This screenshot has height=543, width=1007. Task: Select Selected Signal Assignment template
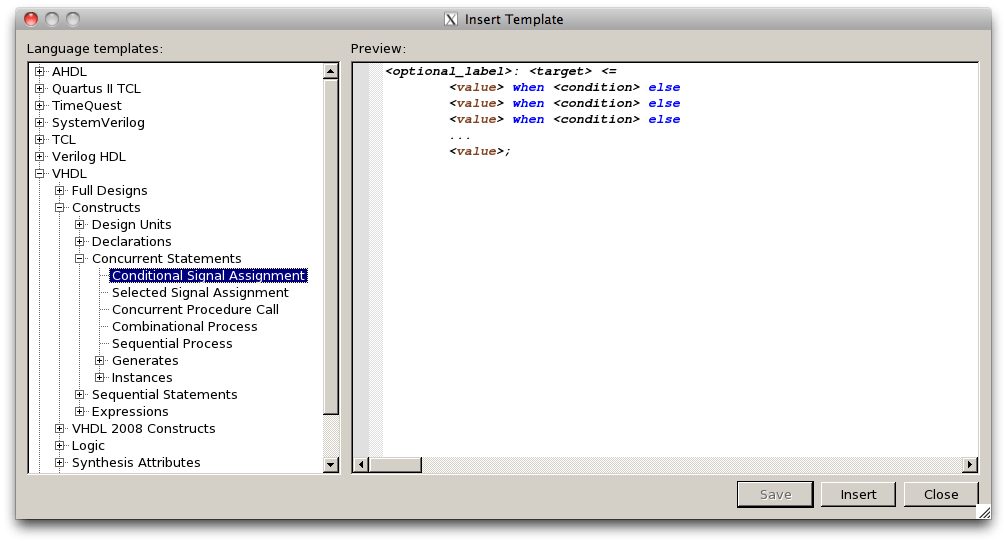200,293
